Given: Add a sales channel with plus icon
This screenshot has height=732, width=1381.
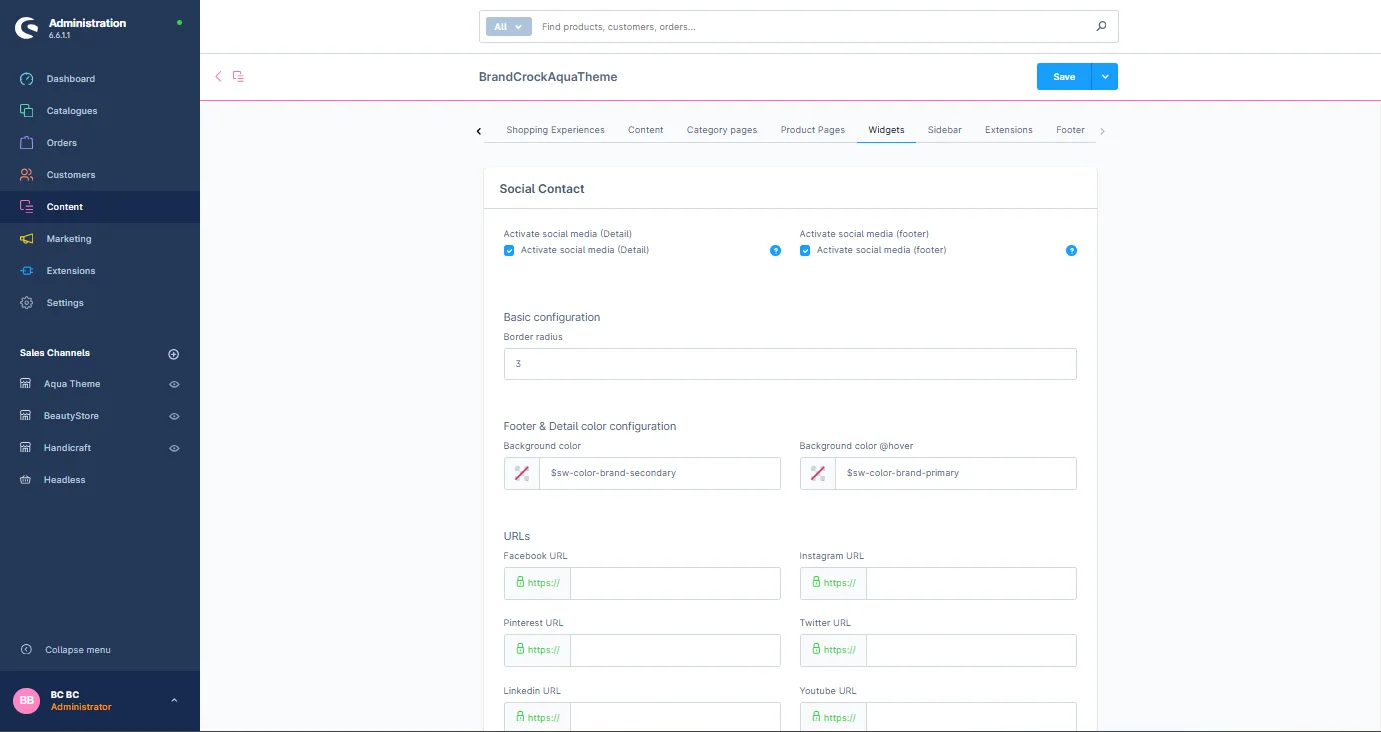Looking at the screenshot, I should pyautogui.click(x=173, y=354).
